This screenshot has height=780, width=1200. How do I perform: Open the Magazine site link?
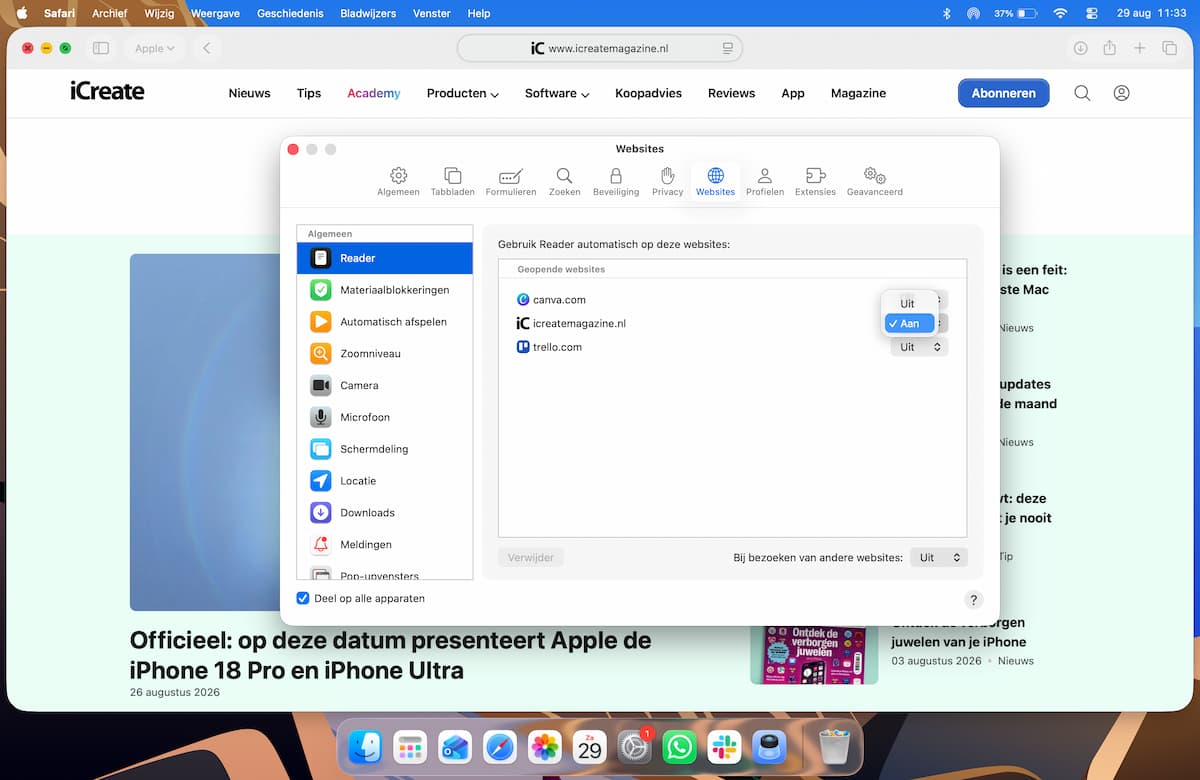coord(858,93)
